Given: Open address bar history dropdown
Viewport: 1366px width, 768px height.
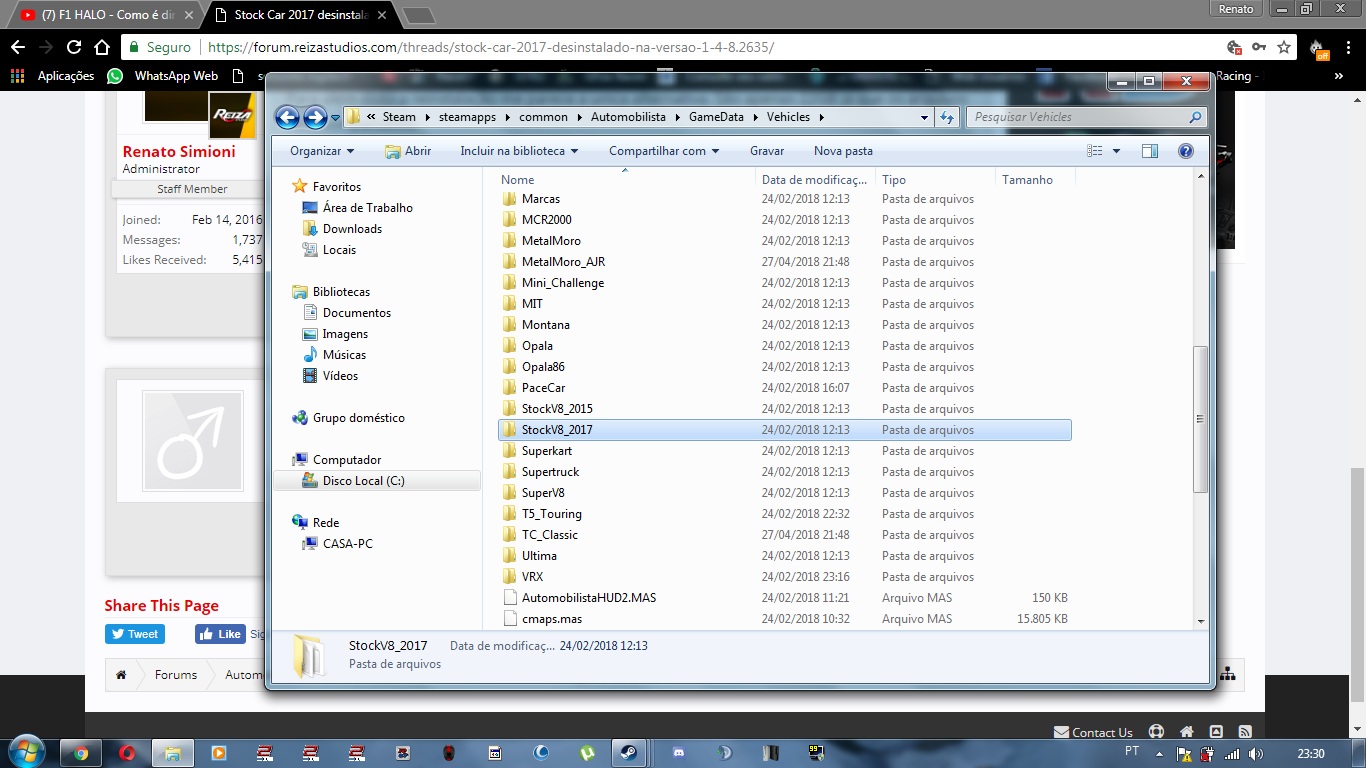Looking at the screenshot, I should (924, 117).
